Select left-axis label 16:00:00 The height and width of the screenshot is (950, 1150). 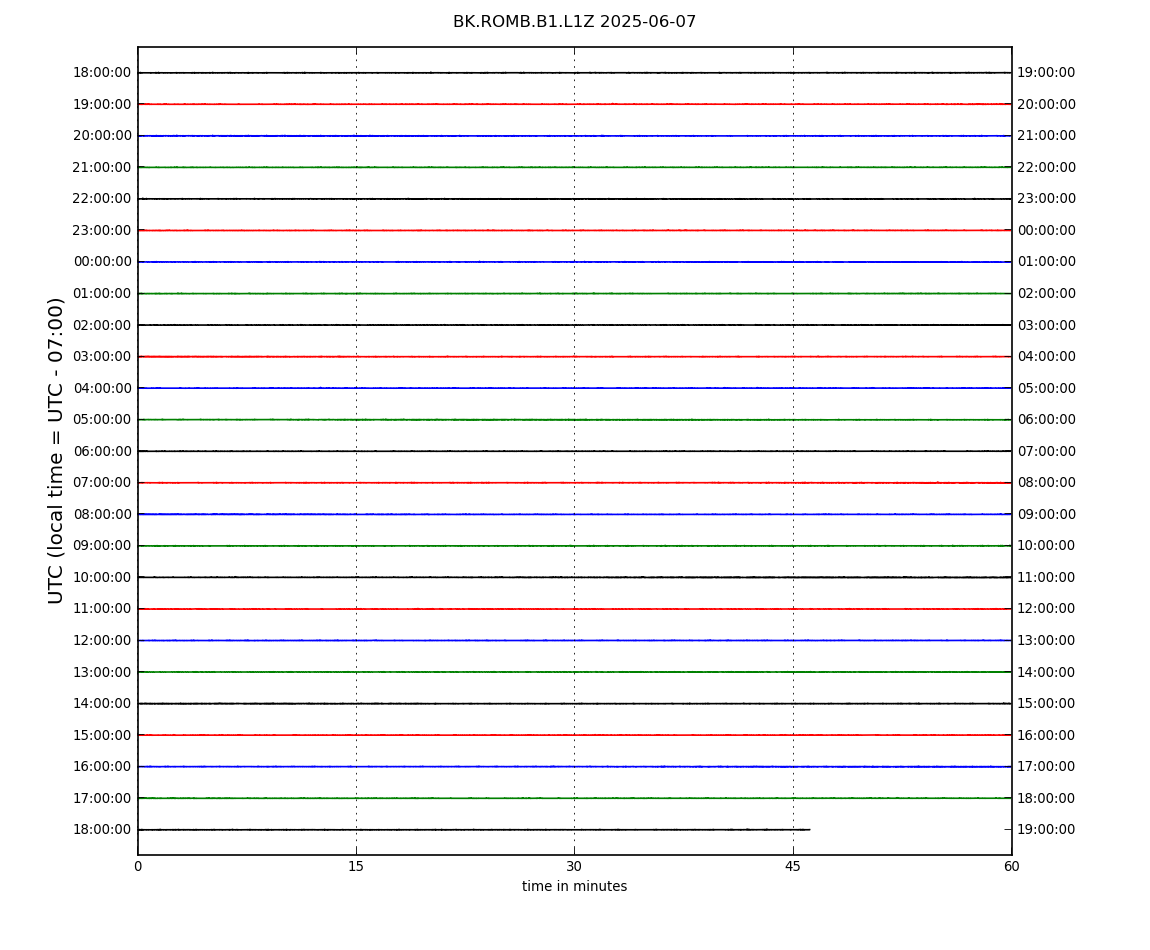[x=102, y=767]
